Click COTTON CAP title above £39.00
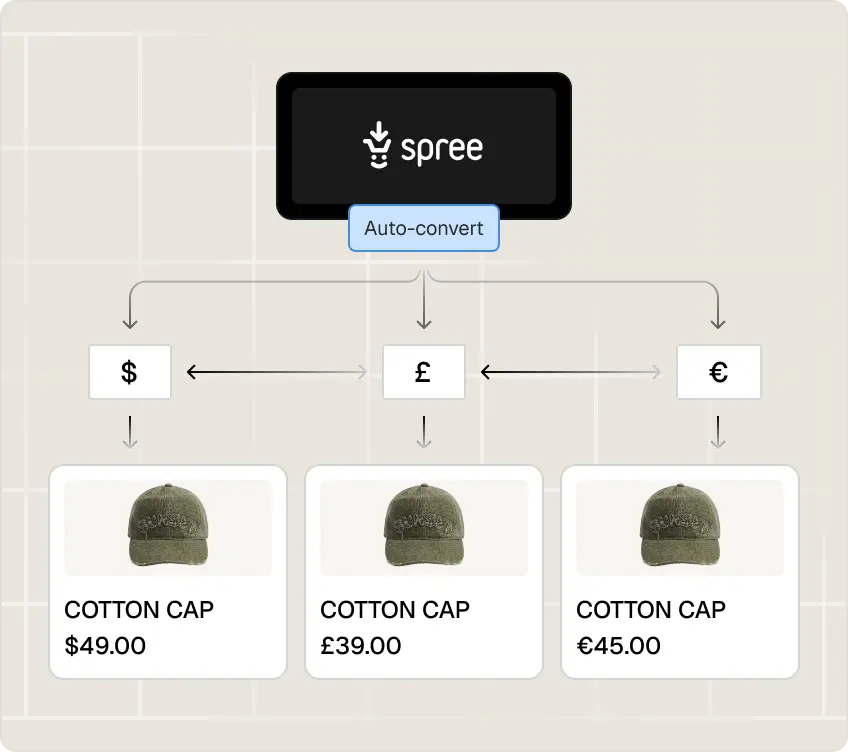 [395, 610]
